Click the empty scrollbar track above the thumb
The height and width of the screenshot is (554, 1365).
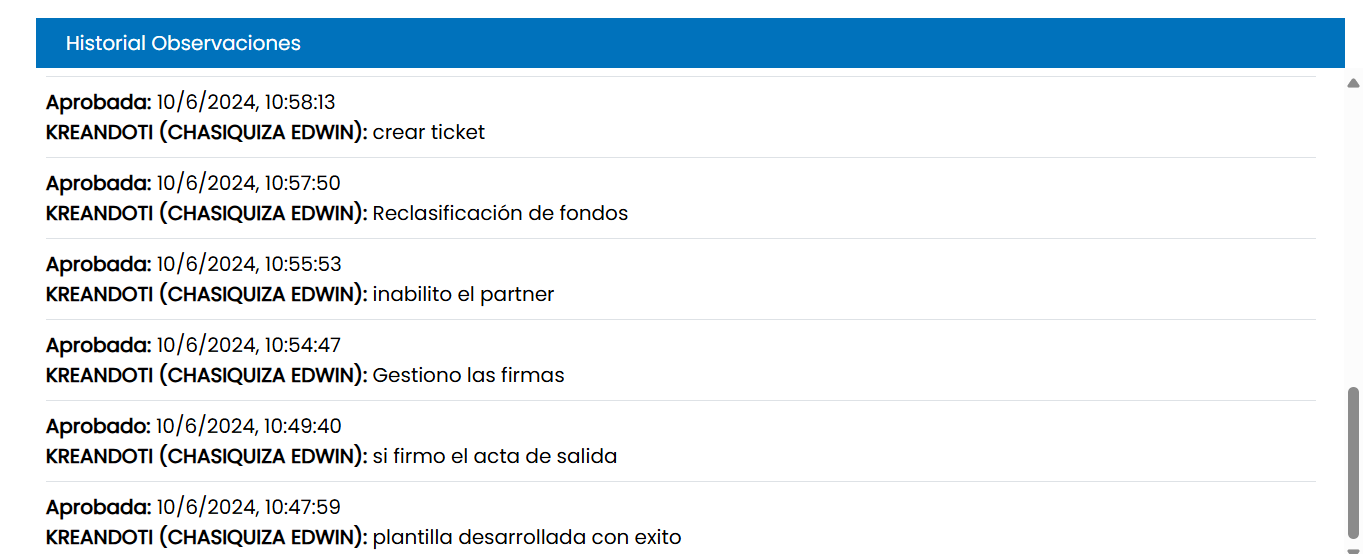pos(1353,230)
